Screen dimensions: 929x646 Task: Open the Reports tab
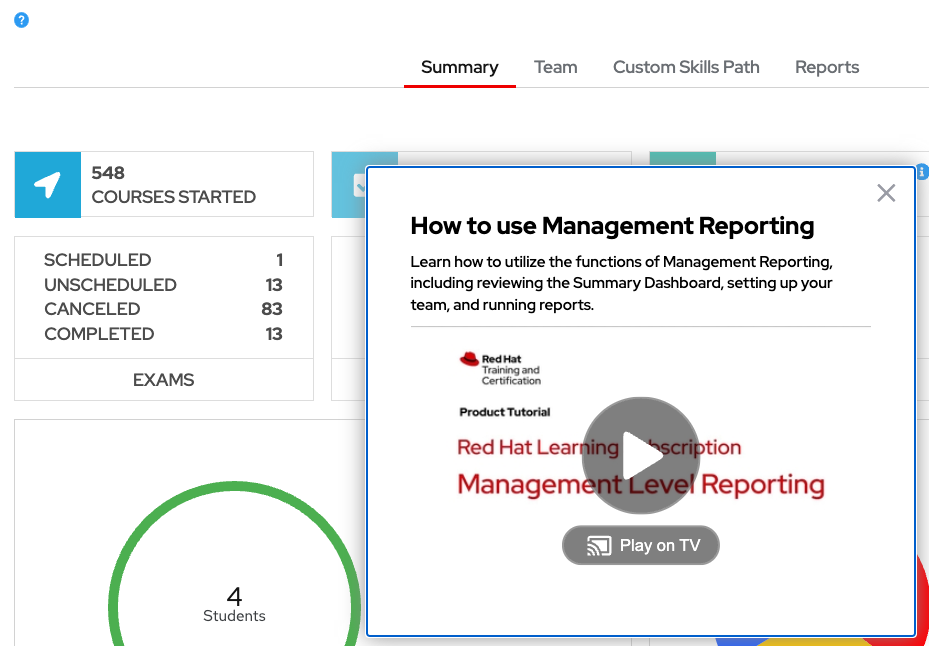[827, 67]
